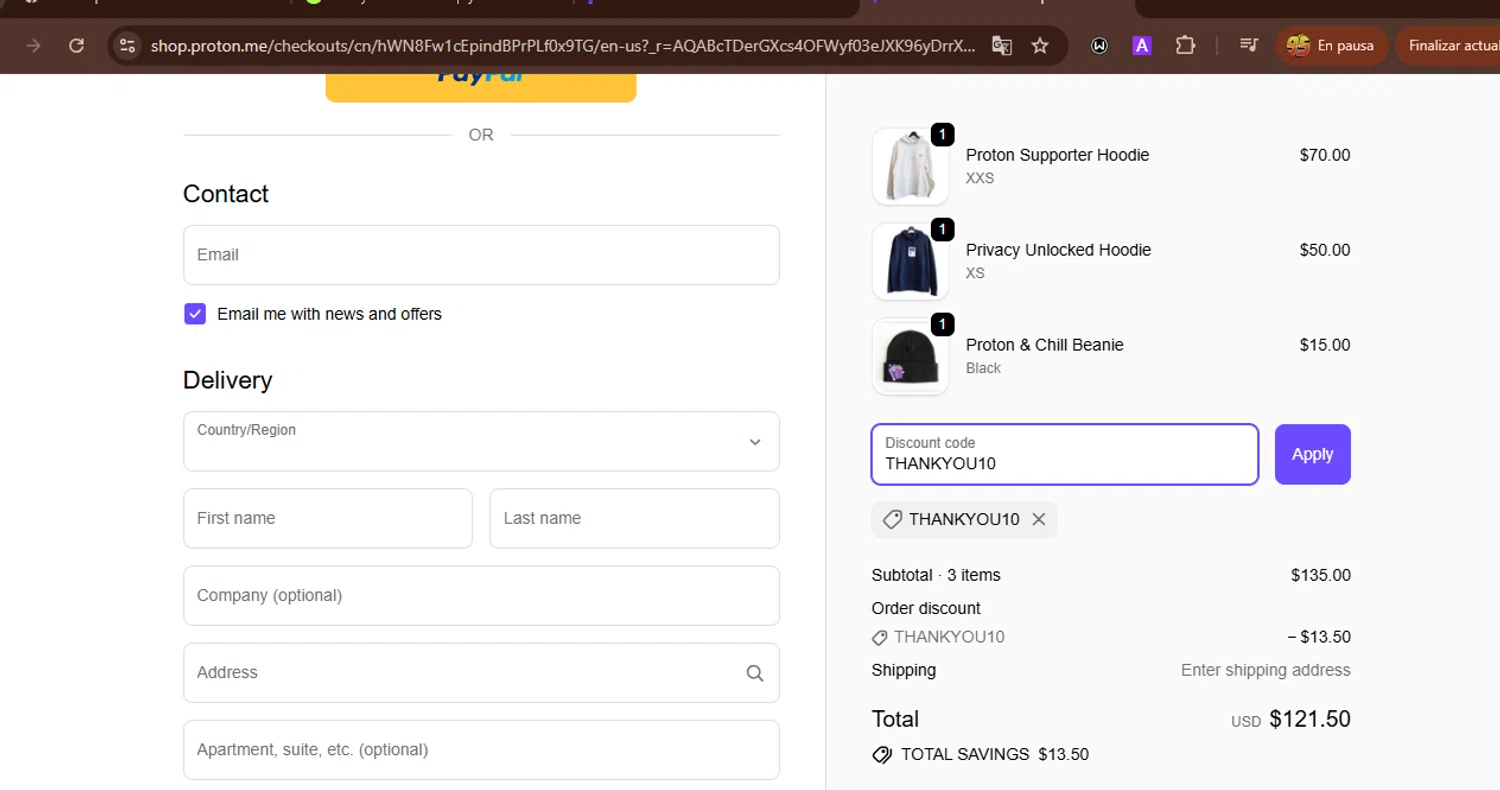Reload the page with the refresh icon
The width and height of the screenshot is (1500, 790).
point(76,45)
